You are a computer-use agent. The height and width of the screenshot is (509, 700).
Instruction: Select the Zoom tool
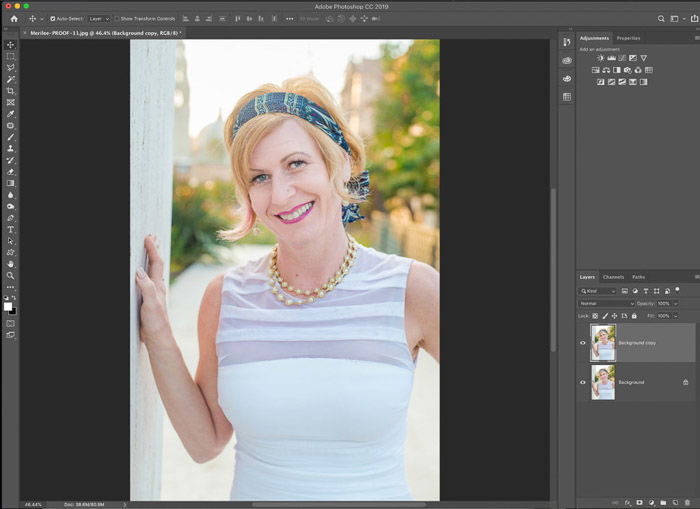point(10,276)
